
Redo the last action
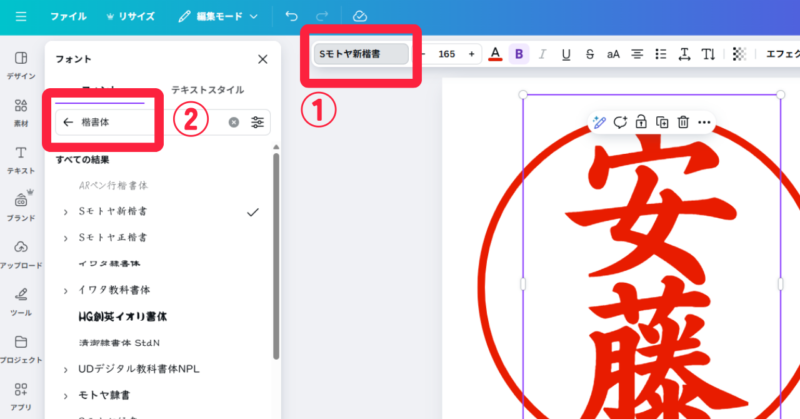tap(321, 16)
